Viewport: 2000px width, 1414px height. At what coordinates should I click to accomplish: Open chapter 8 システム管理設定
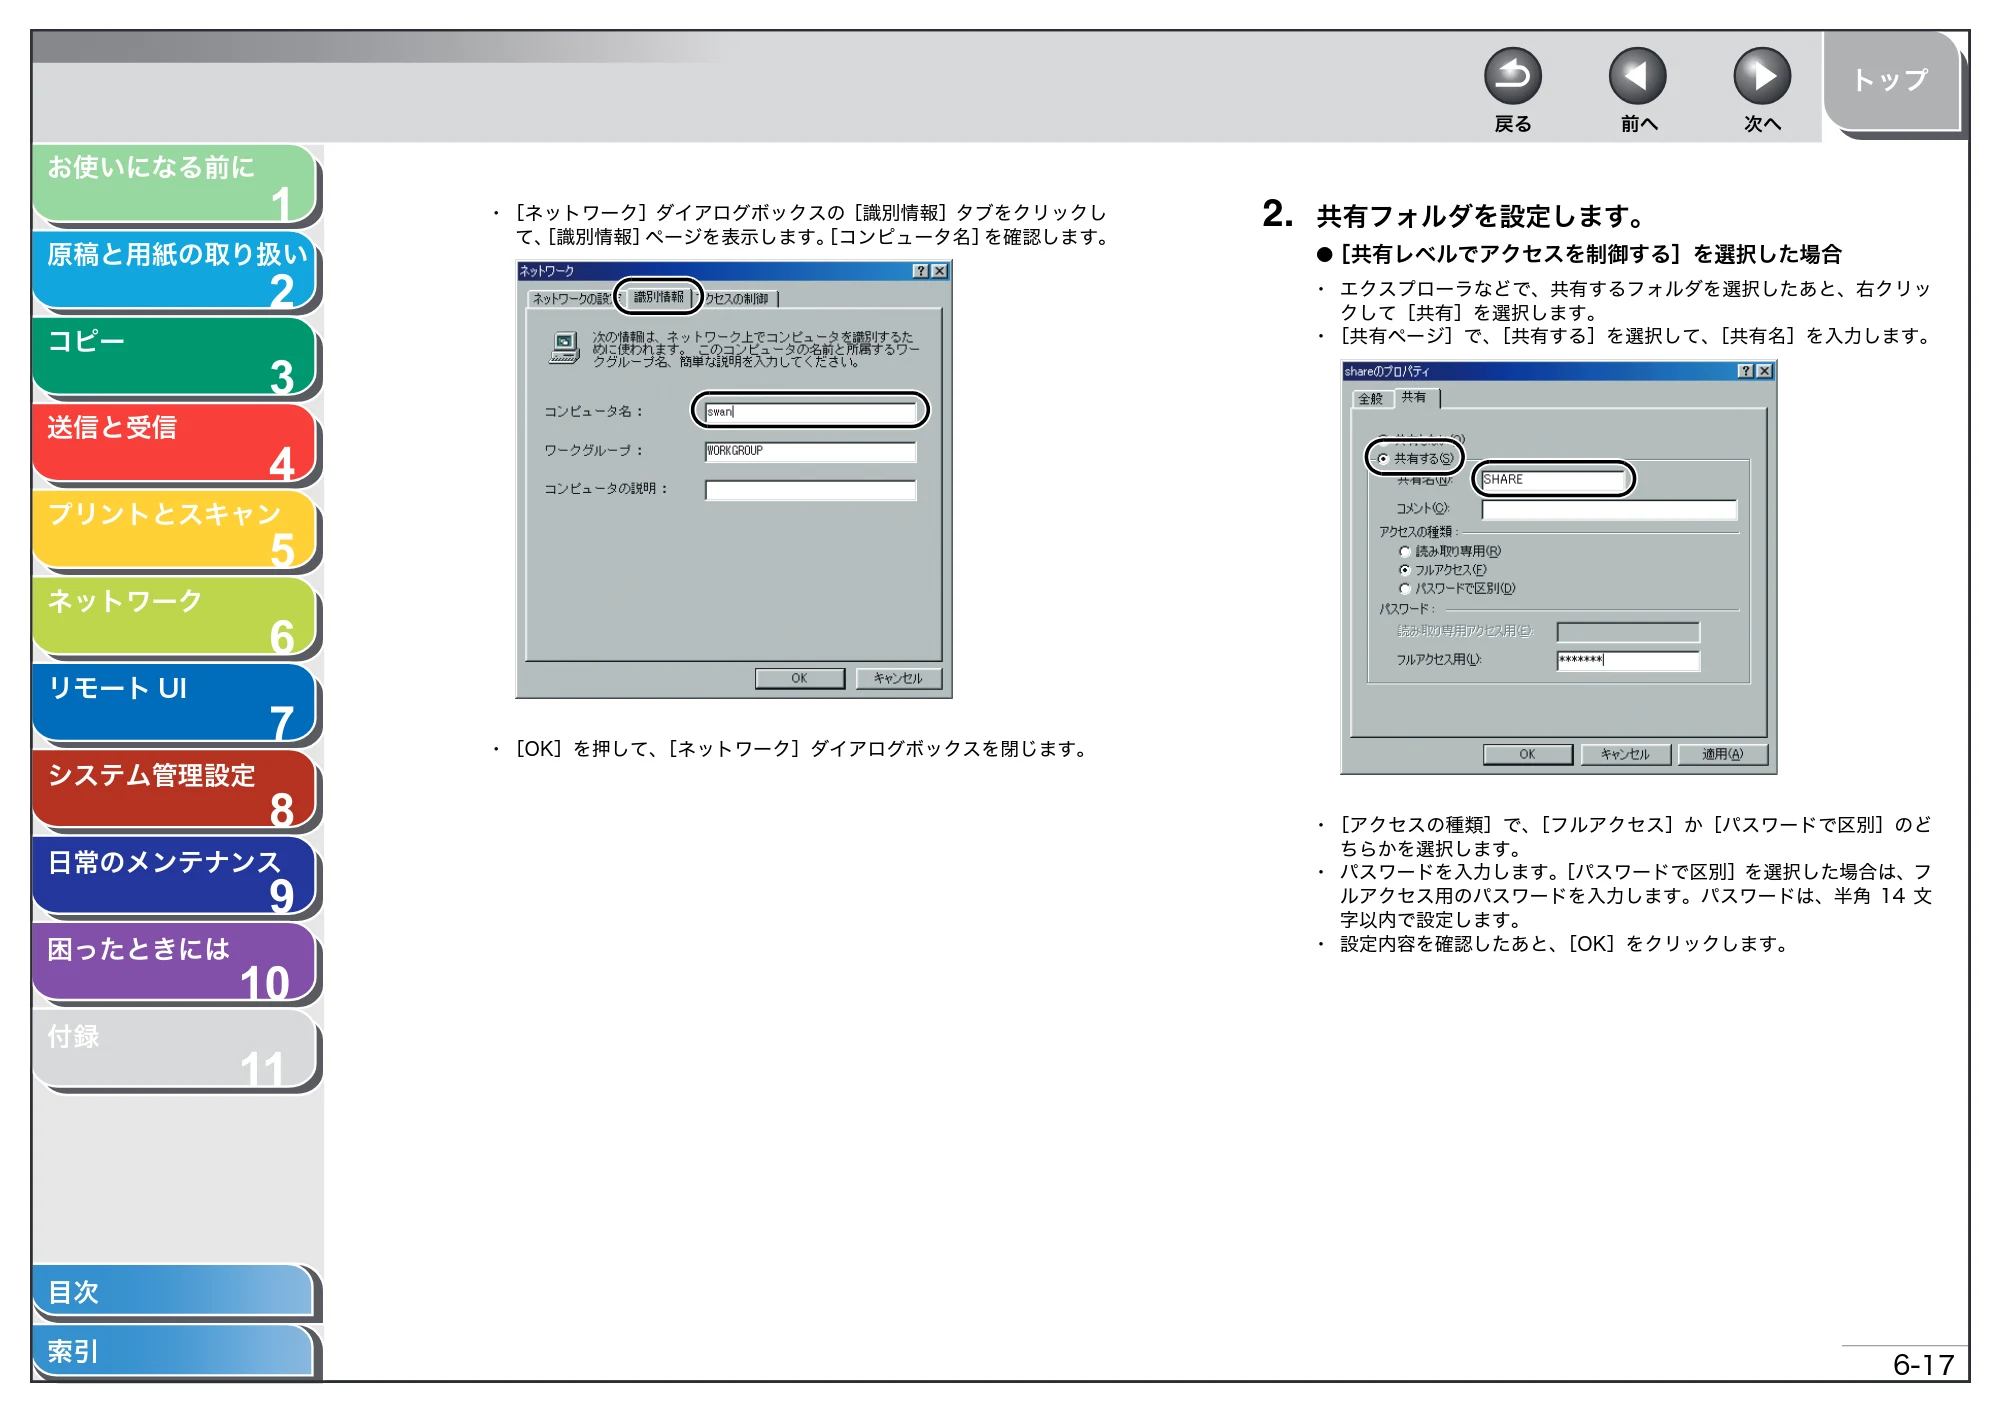pos(175,791)
